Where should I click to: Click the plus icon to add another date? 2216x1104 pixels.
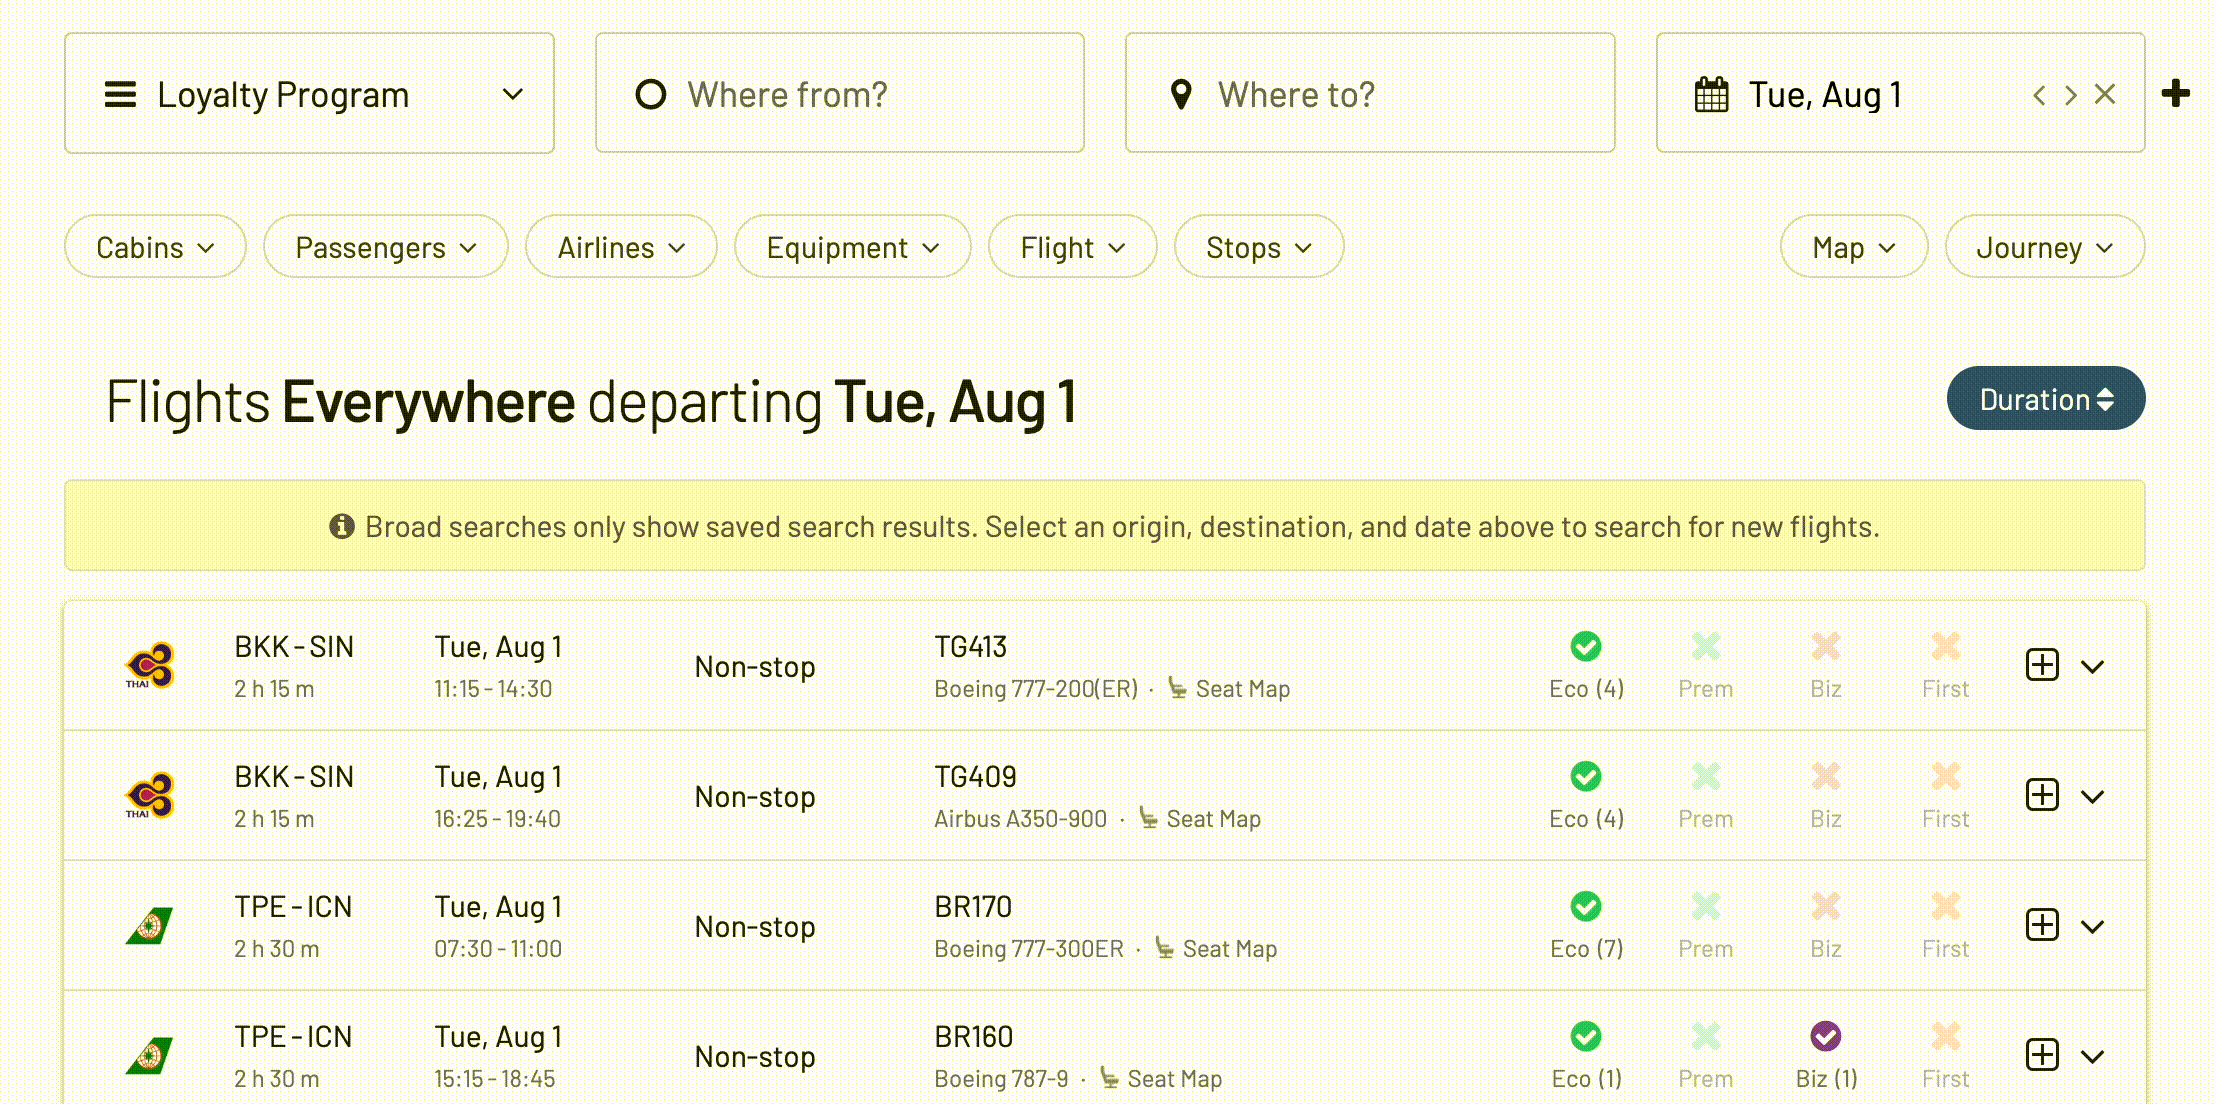pyautogui.click(x=2175, y=93)
